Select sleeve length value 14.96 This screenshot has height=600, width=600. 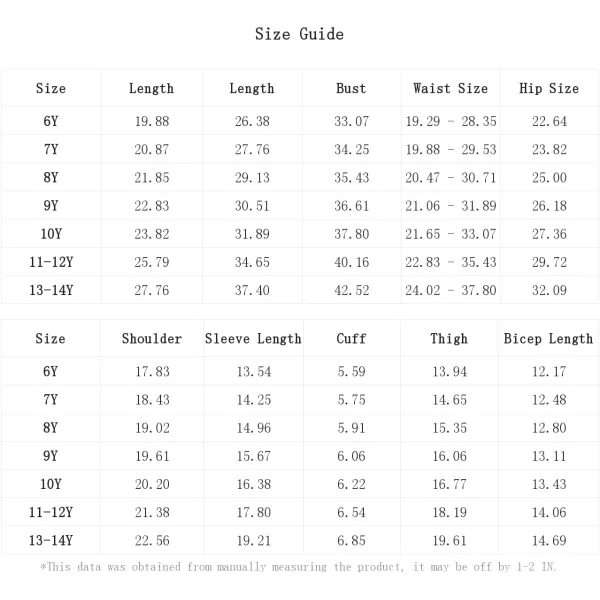click(254, 428)
